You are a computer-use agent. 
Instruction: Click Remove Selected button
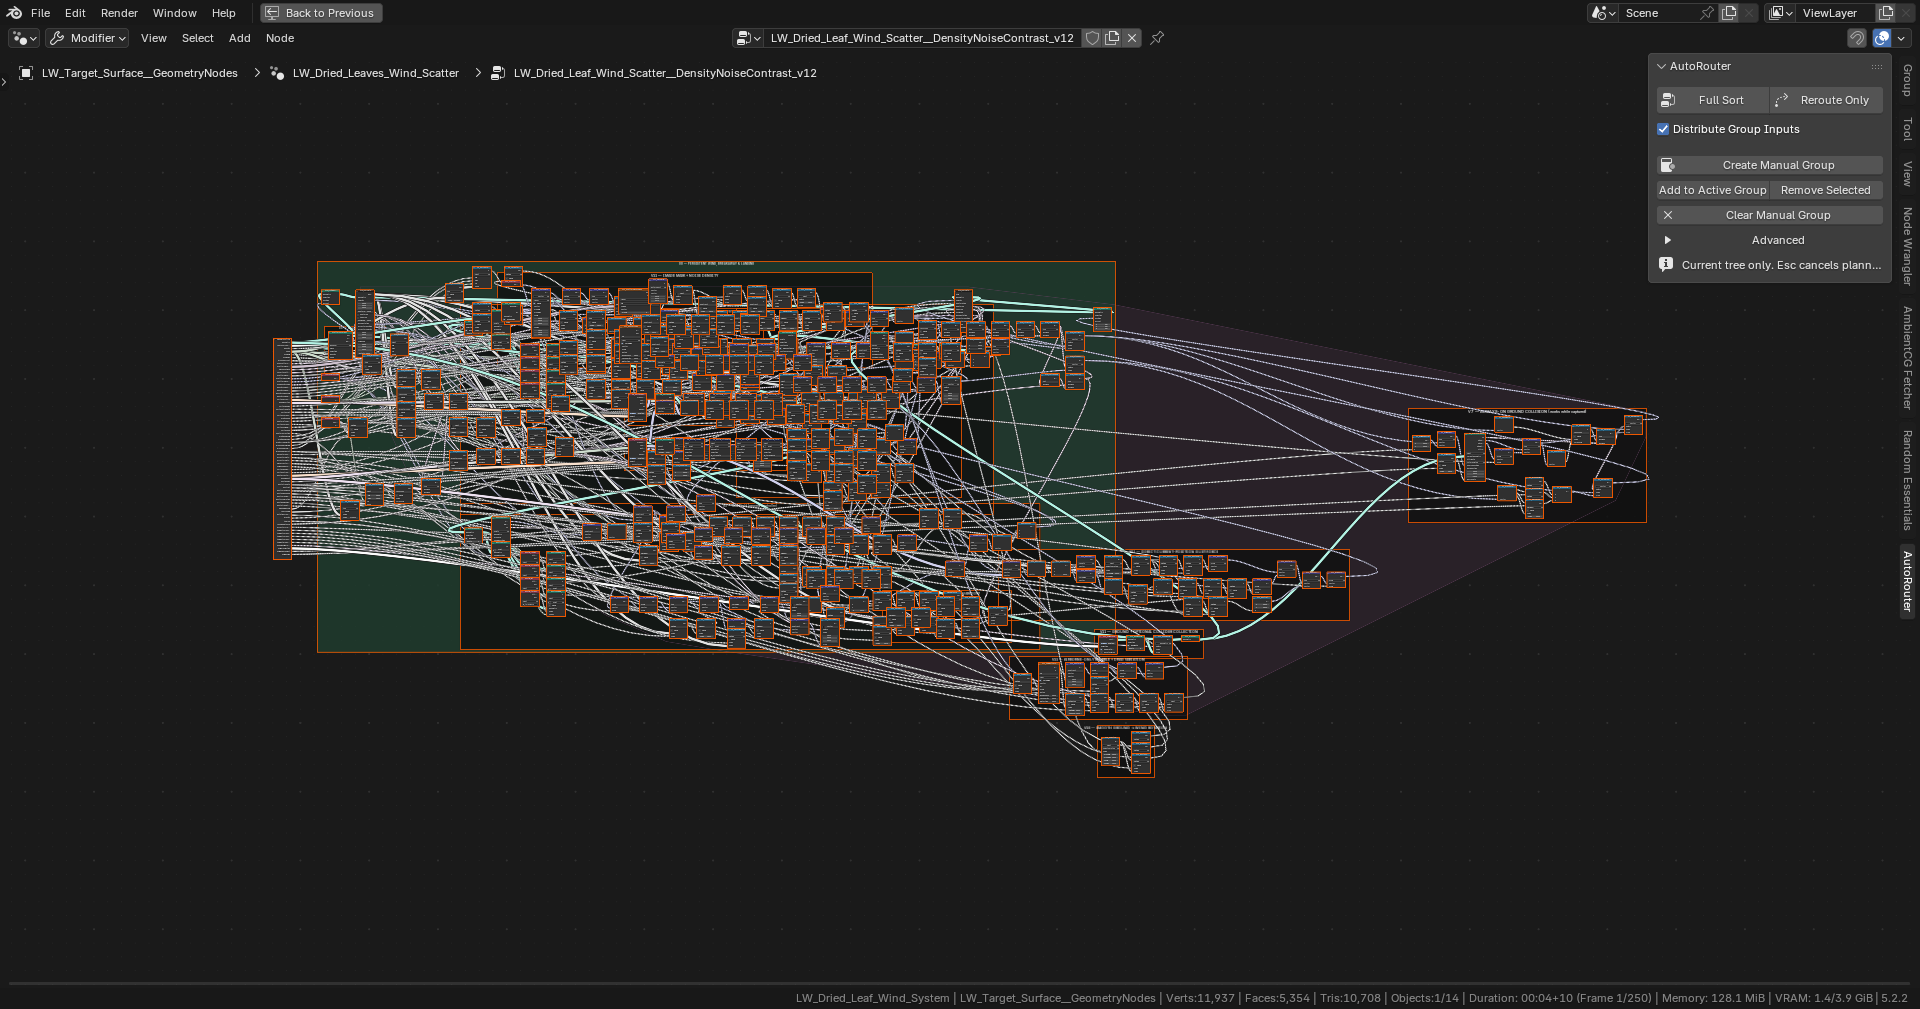tap(1827, 190)
